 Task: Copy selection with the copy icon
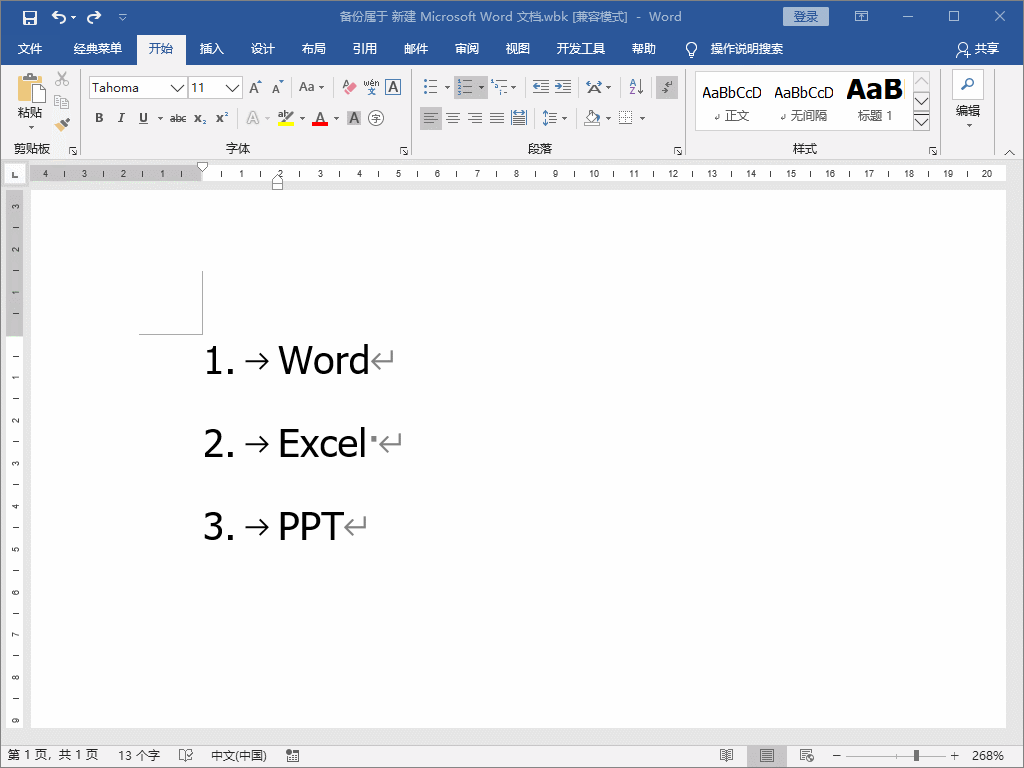tap(62, 102)
